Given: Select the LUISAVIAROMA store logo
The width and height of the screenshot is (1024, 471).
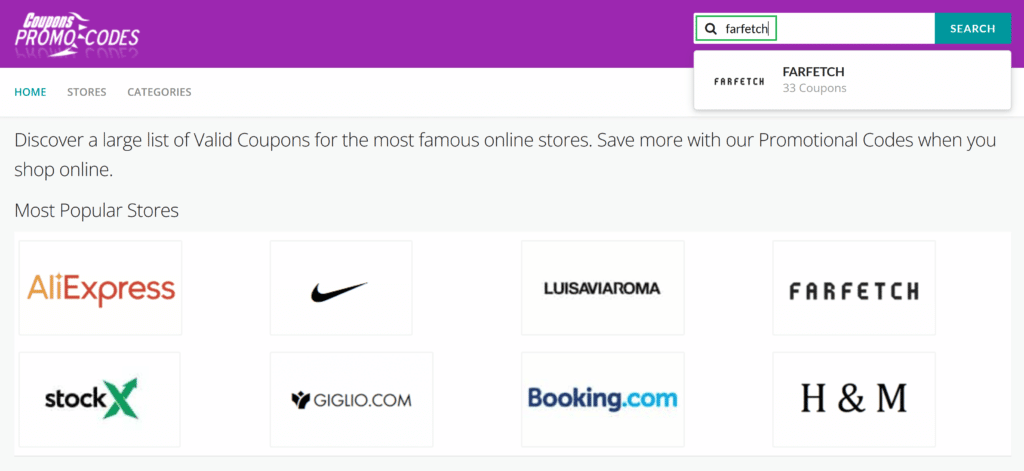Looking at the screenshot, I should tap(603, 287).
